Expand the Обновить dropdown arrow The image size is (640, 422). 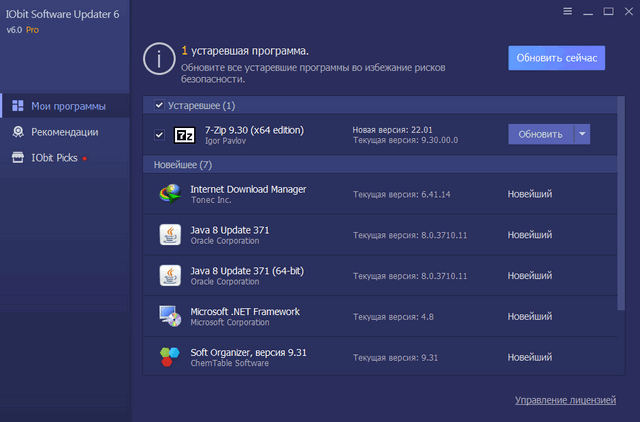583,135
